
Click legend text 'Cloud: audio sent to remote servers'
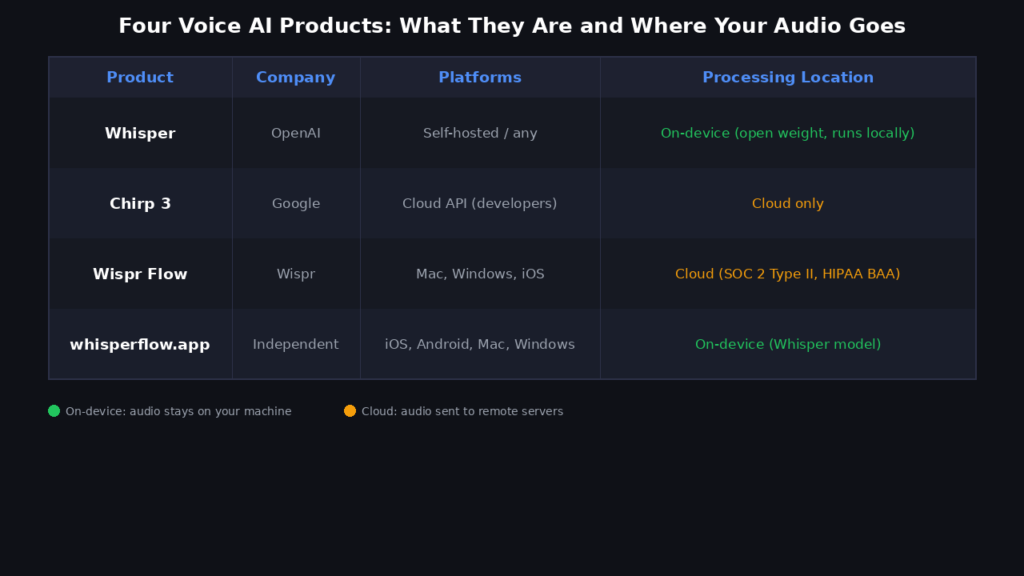462,411
